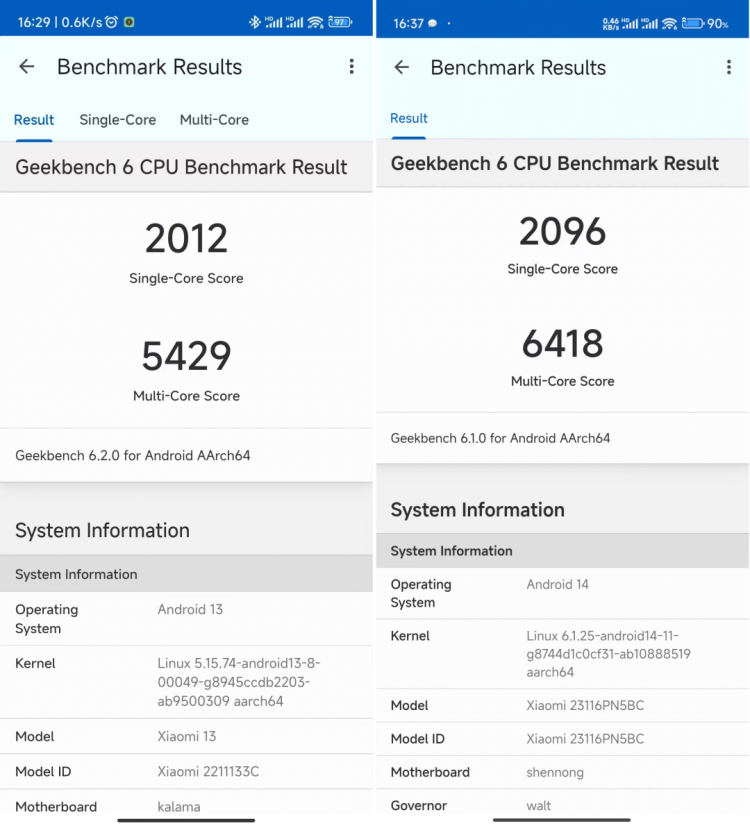750x828 pixels.
Task: Tap the alarm clock status icon
Action: tap(111, 22)
